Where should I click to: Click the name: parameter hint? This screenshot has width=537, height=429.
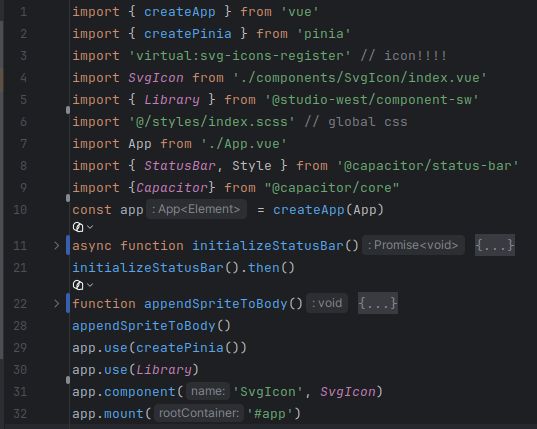click(x=208, y=391)
